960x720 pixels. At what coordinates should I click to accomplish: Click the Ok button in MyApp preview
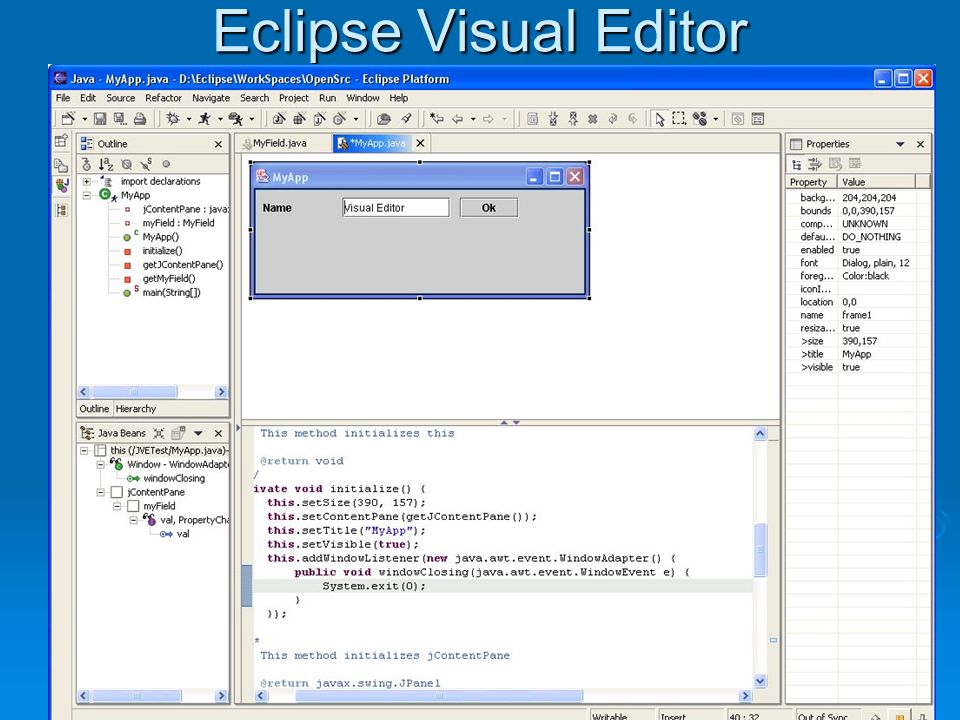489,208
